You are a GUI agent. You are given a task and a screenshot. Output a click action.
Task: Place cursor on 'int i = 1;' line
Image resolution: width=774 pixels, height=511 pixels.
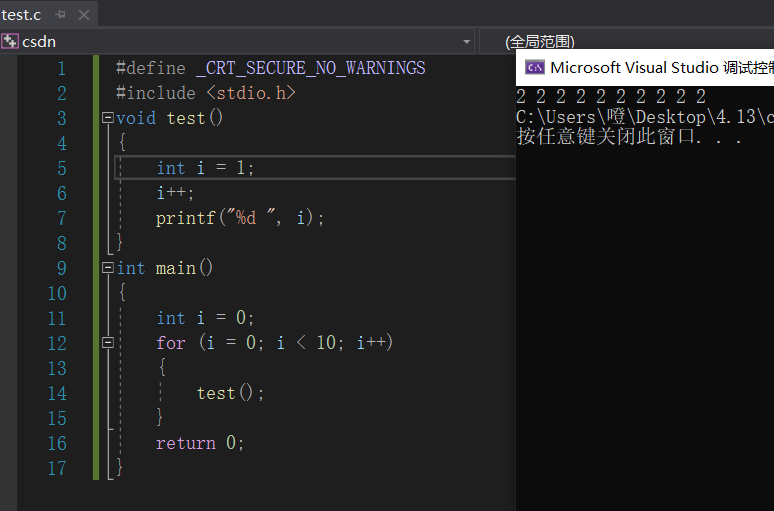coord(205,168)
